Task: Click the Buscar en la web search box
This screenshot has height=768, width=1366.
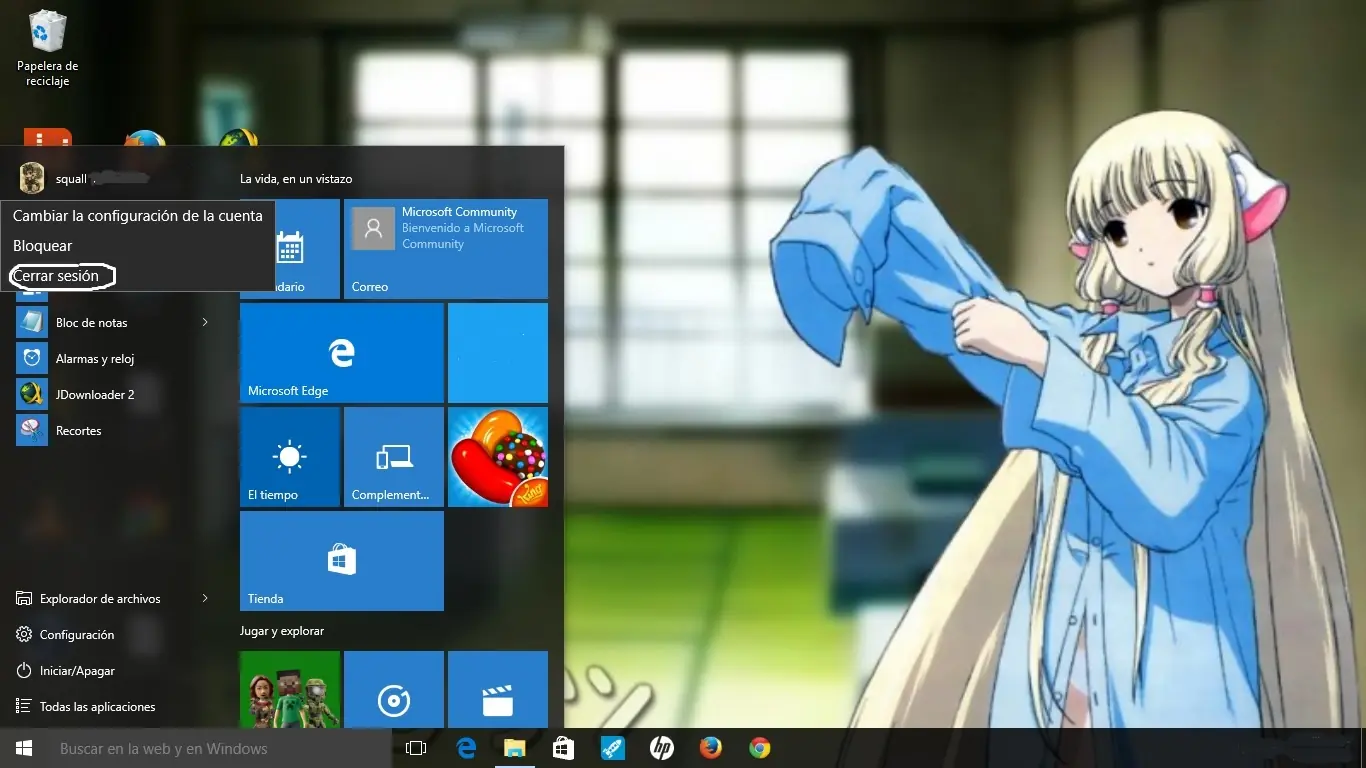Action: pyautogui.click(x=220, y=748)
